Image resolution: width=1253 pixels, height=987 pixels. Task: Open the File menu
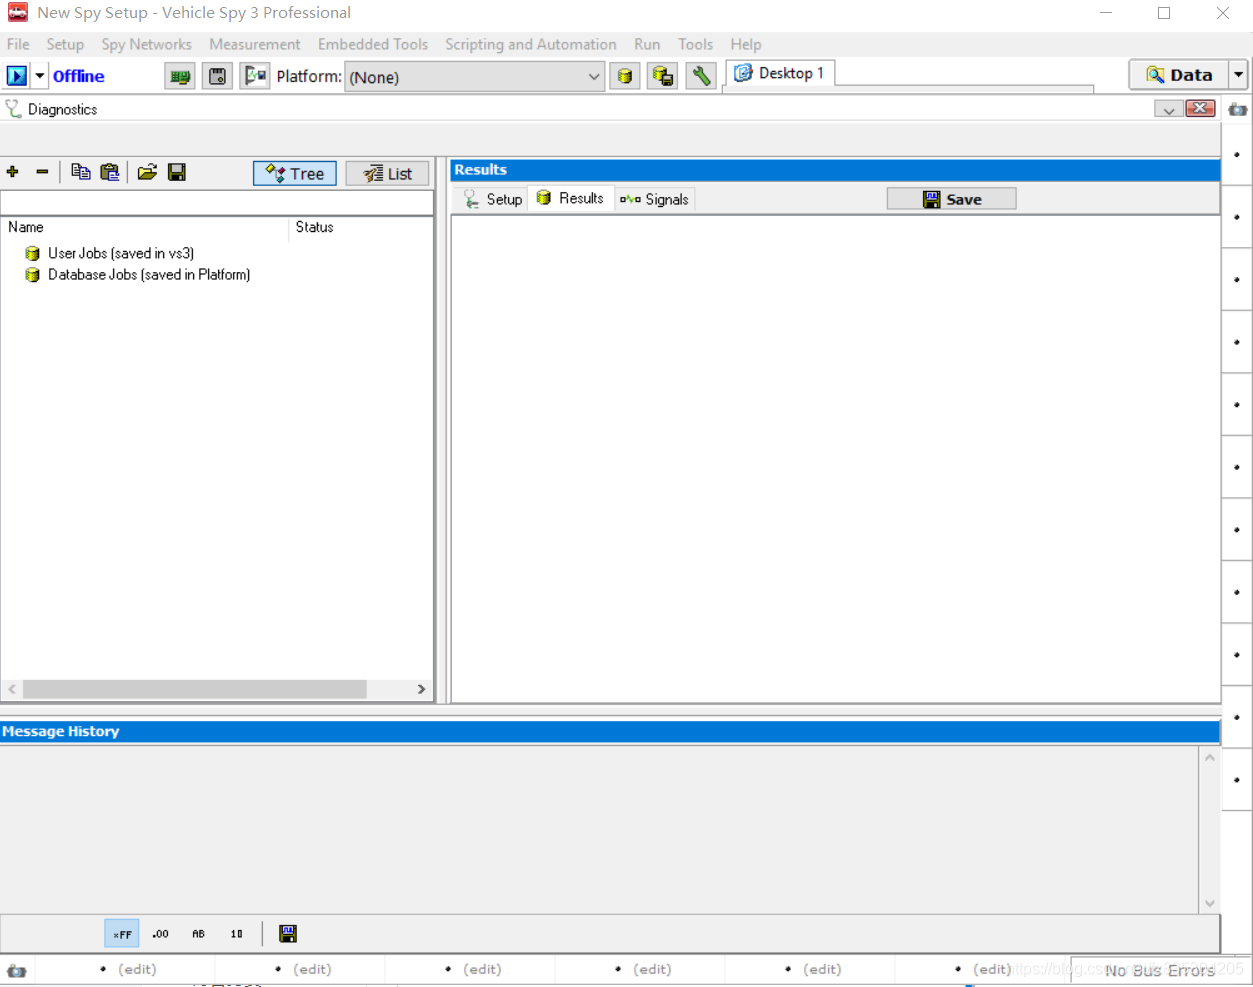(x=18, y=44)
